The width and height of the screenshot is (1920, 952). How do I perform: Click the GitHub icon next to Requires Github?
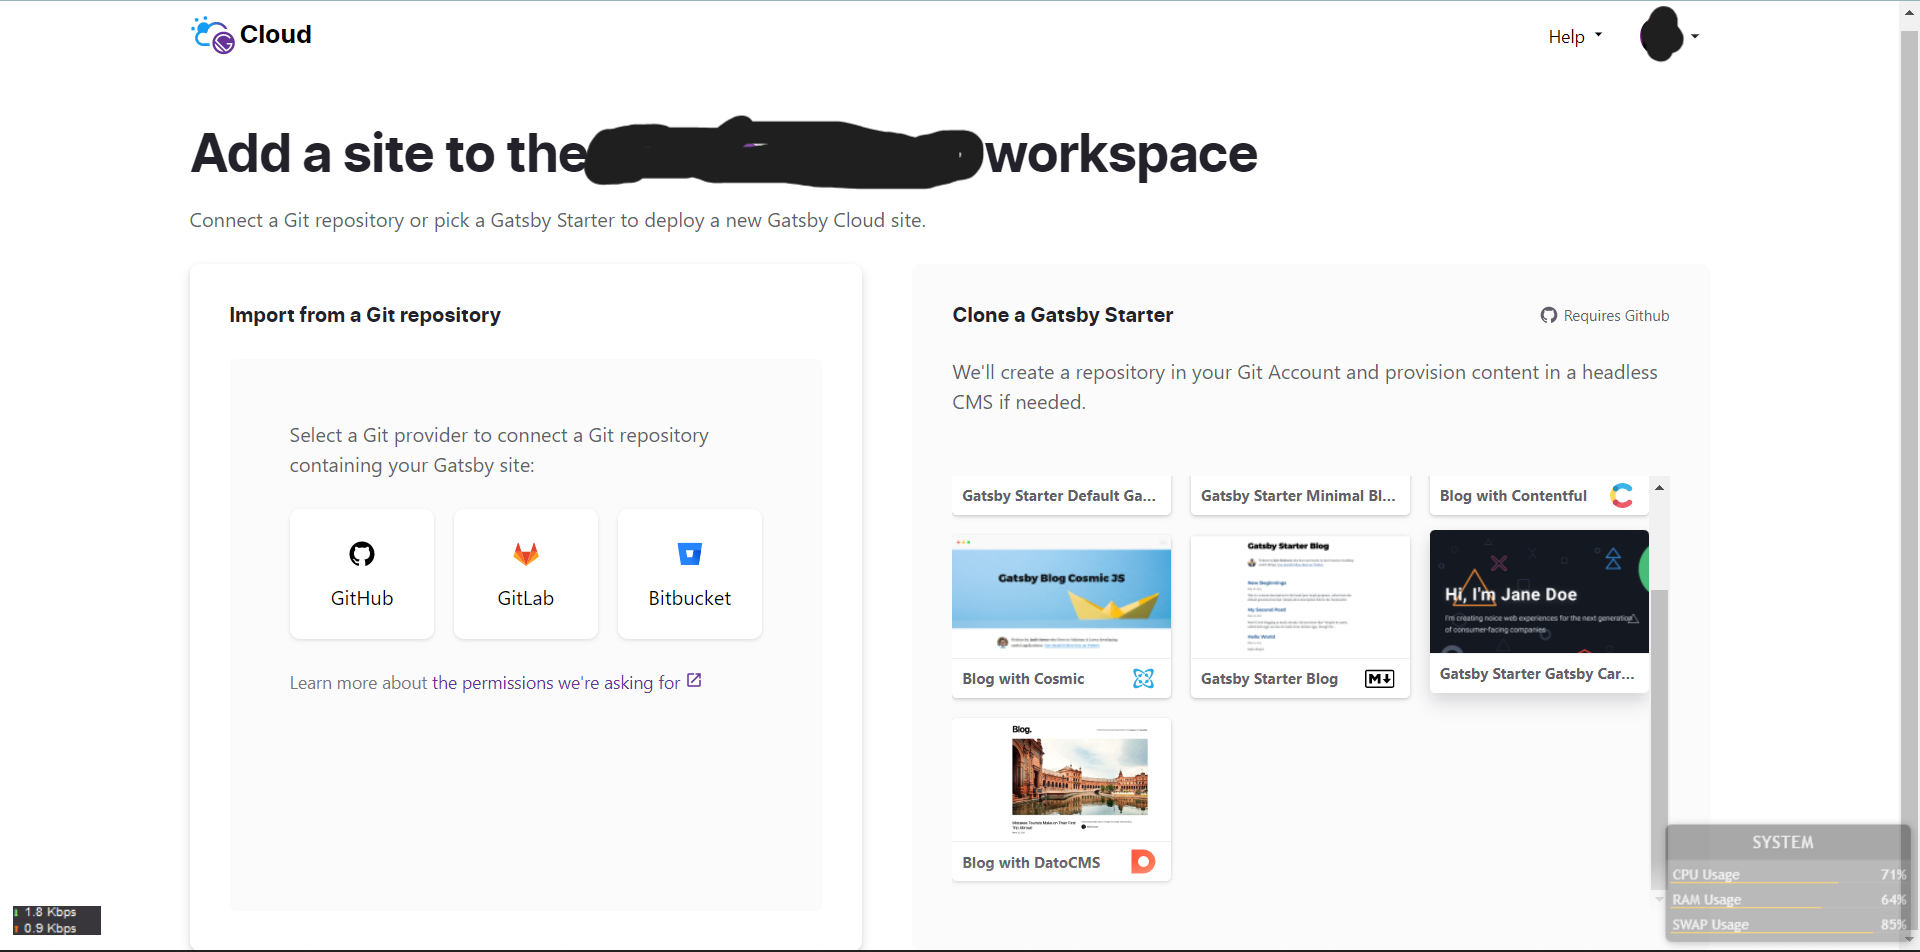(x=1549, y=316)
